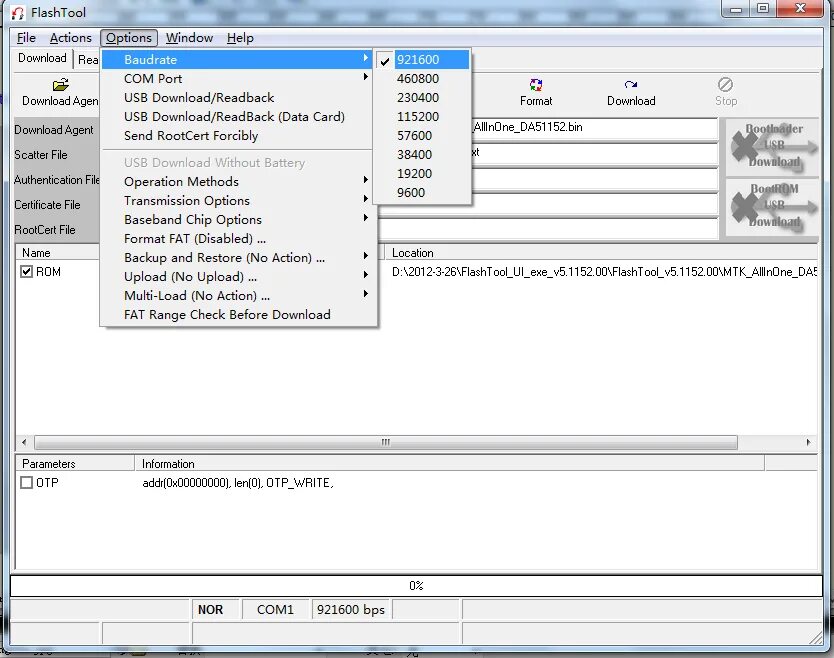Toggle the ROM checkbox
The width and height of the screenshot is (834, 658).
point(26,272)
